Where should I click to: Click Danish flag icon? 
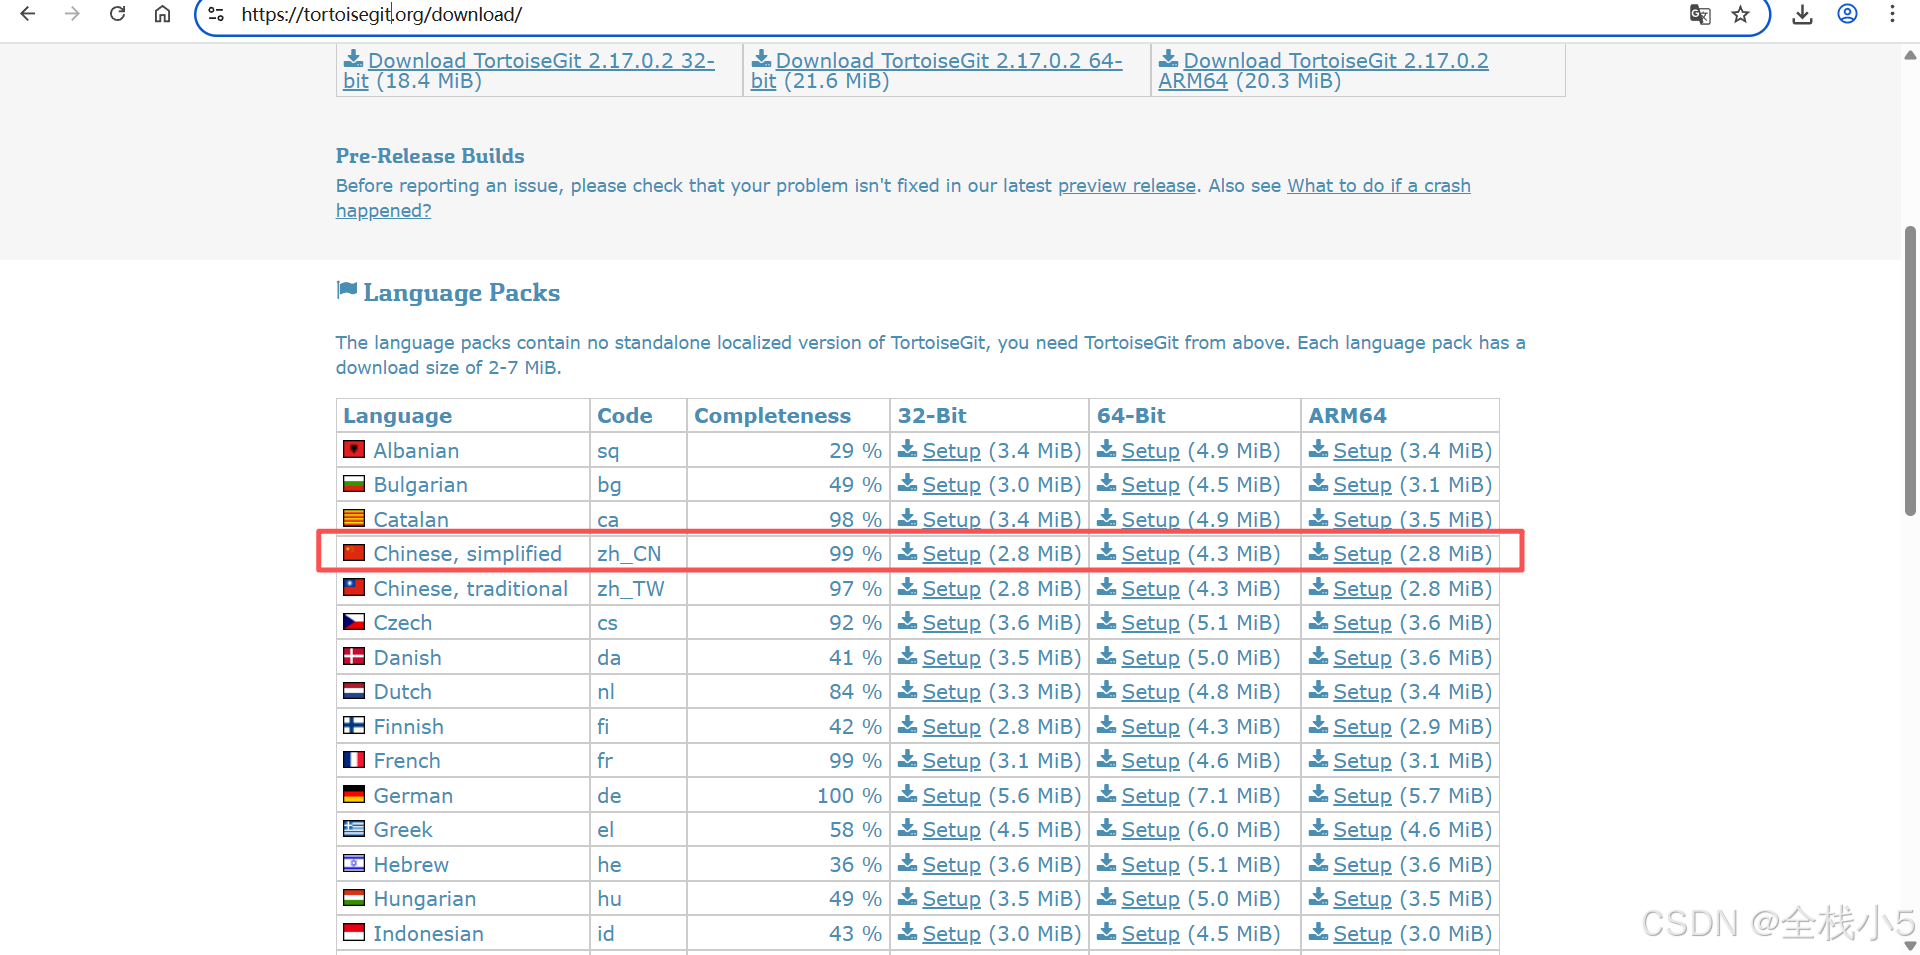[x=354, y=656]
